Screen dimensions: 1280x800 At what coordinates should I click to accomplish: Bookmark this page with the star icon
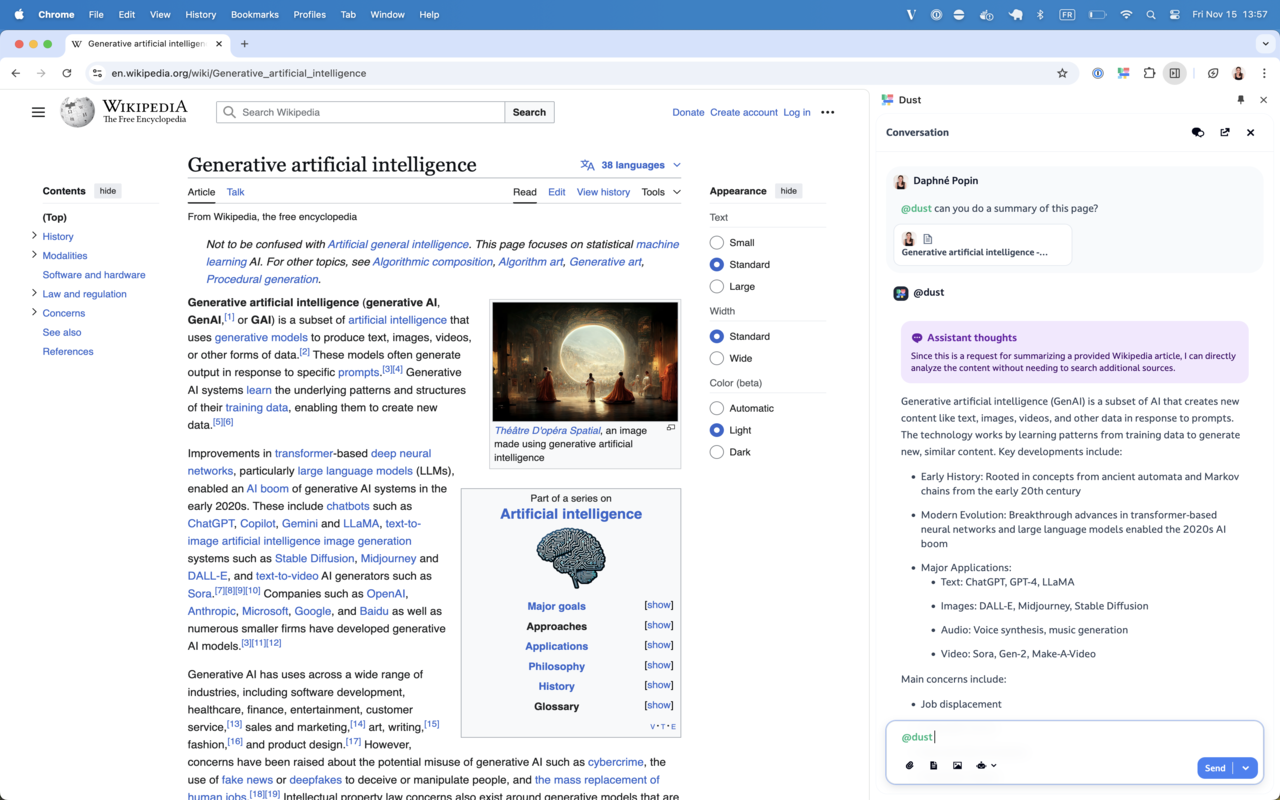click(1062, 73)
